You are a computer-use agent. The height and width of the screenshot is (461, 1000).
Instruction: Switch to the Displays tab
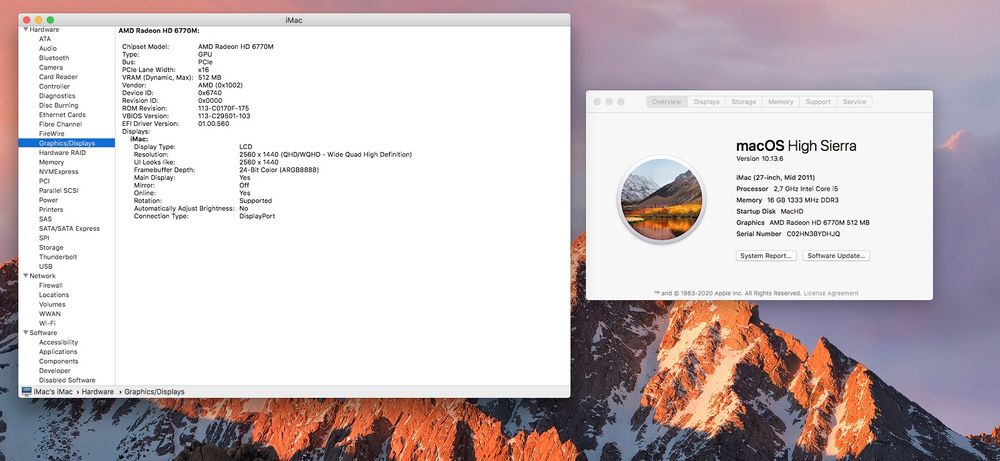[x=707, y=102]
